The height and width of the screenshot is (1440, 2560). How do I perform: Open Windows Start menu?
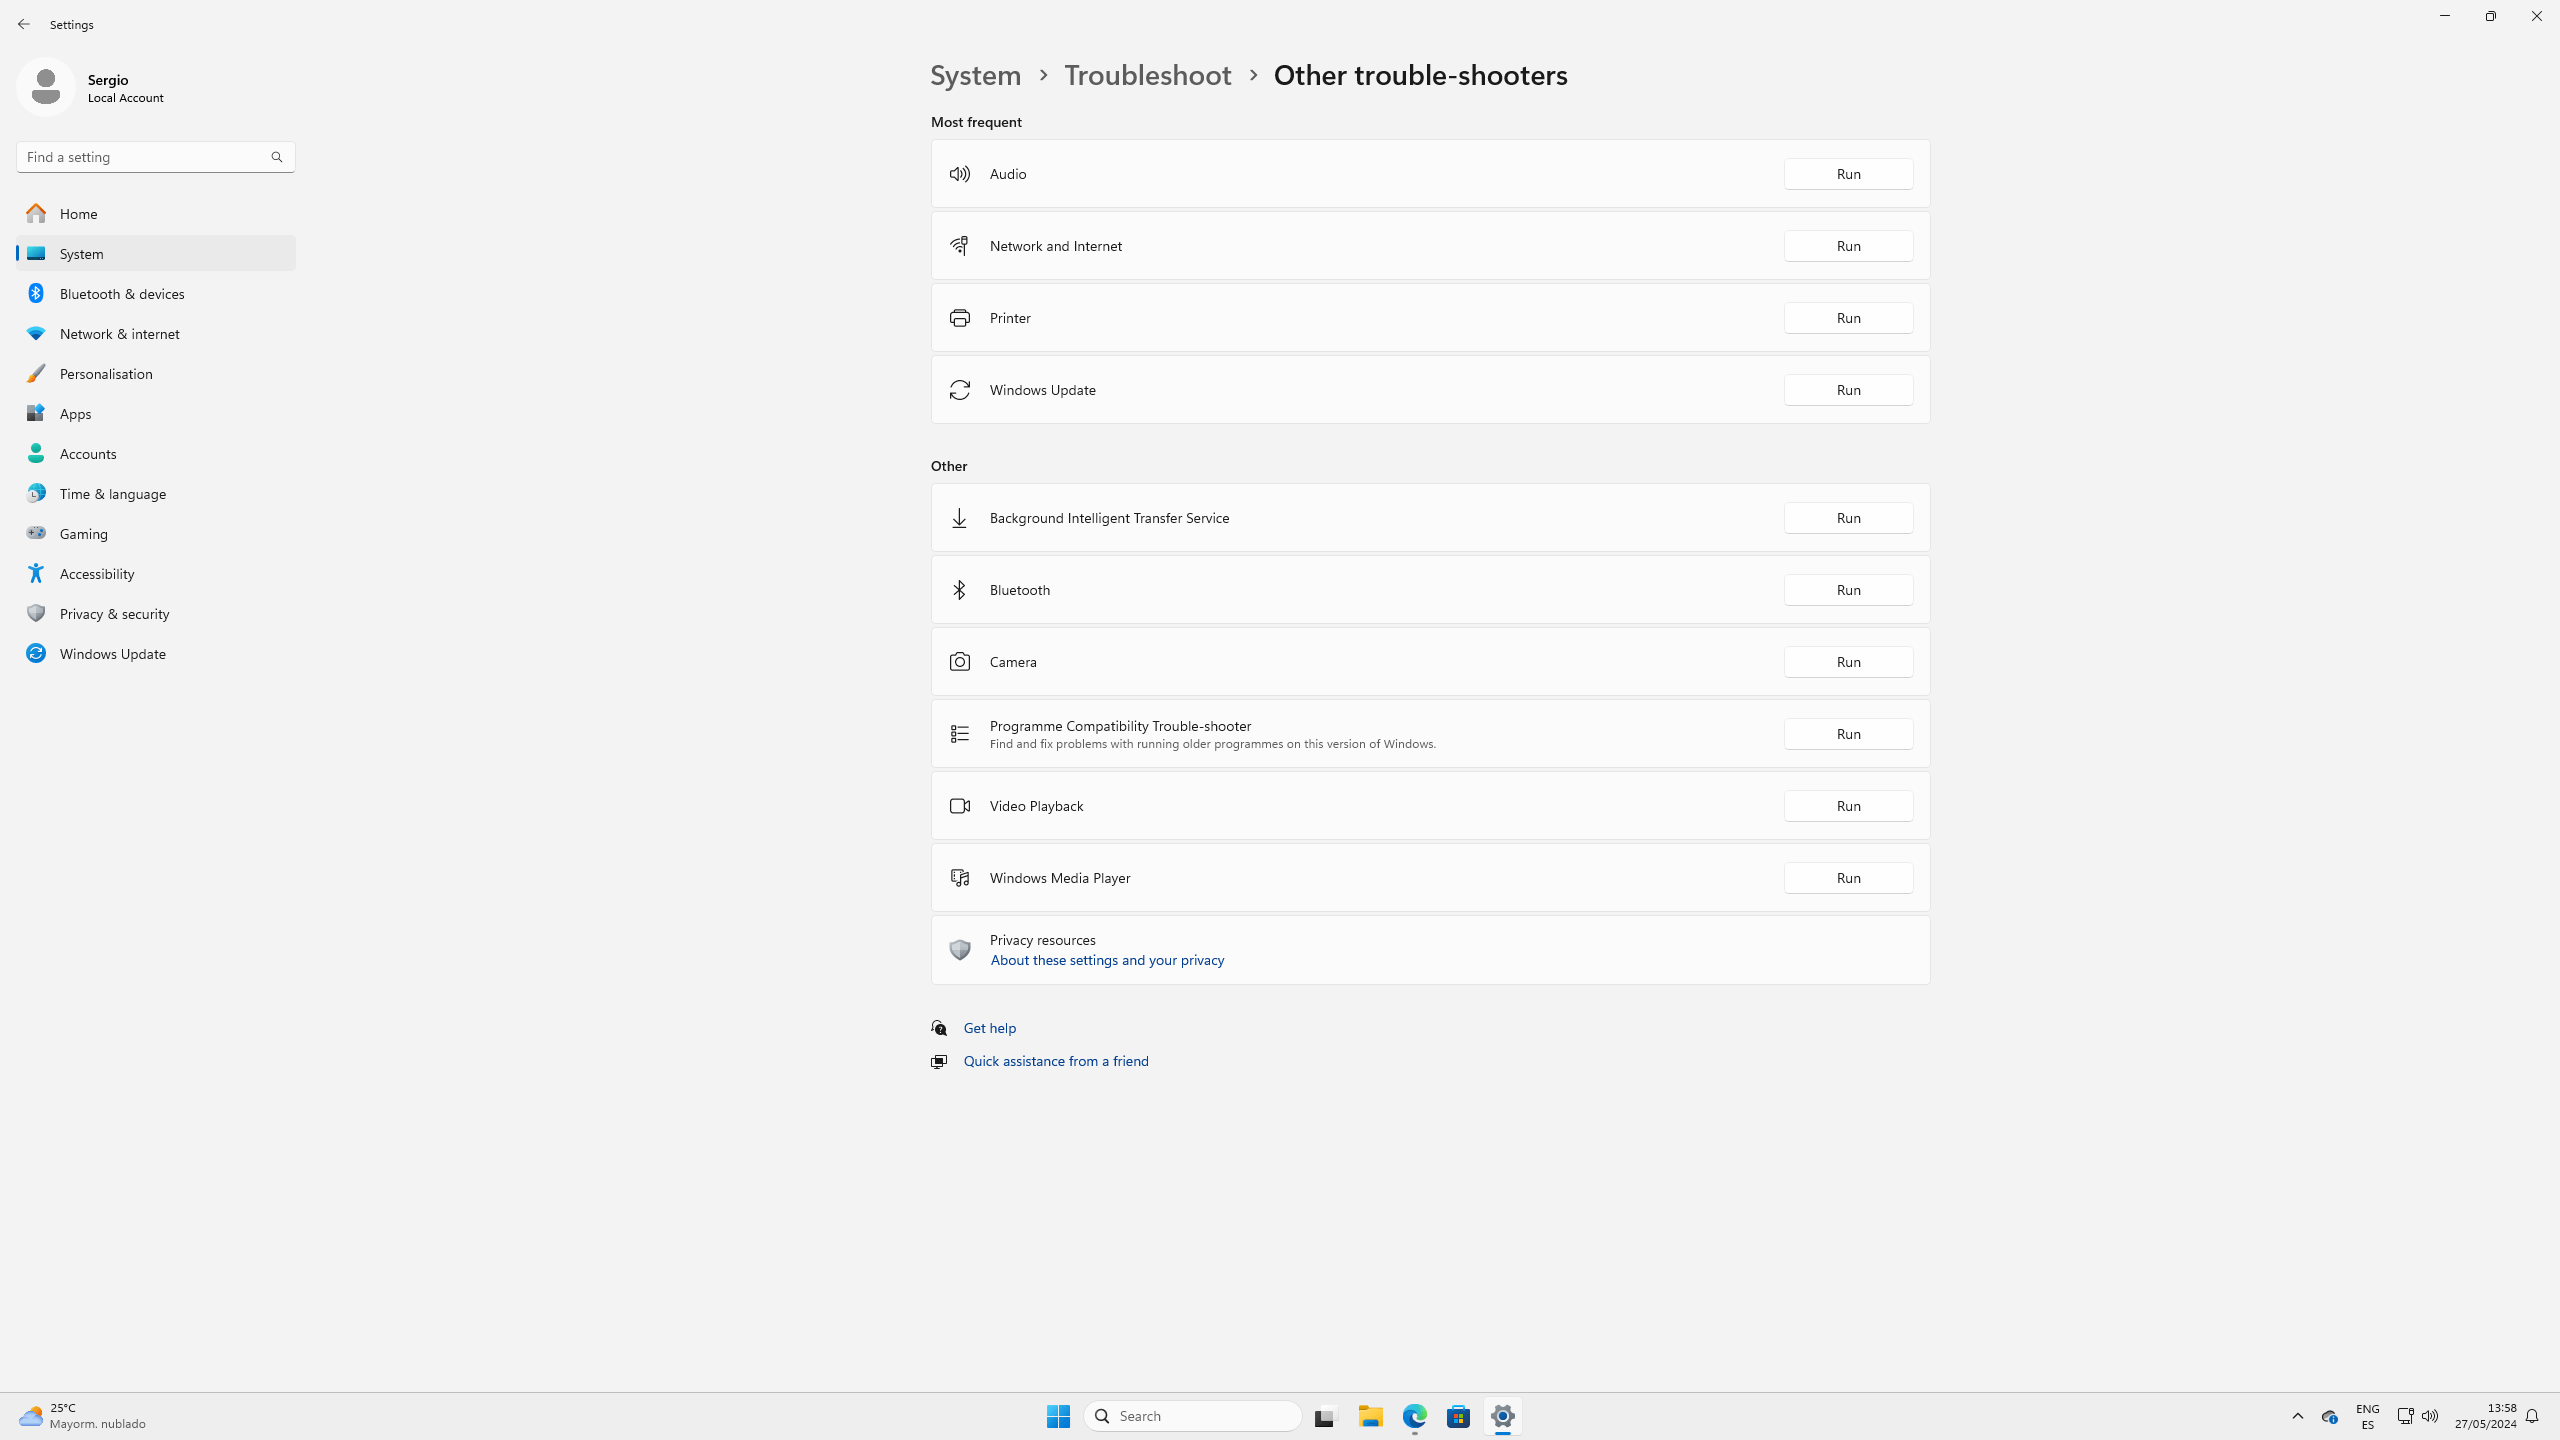[x=1058, y=1416]
